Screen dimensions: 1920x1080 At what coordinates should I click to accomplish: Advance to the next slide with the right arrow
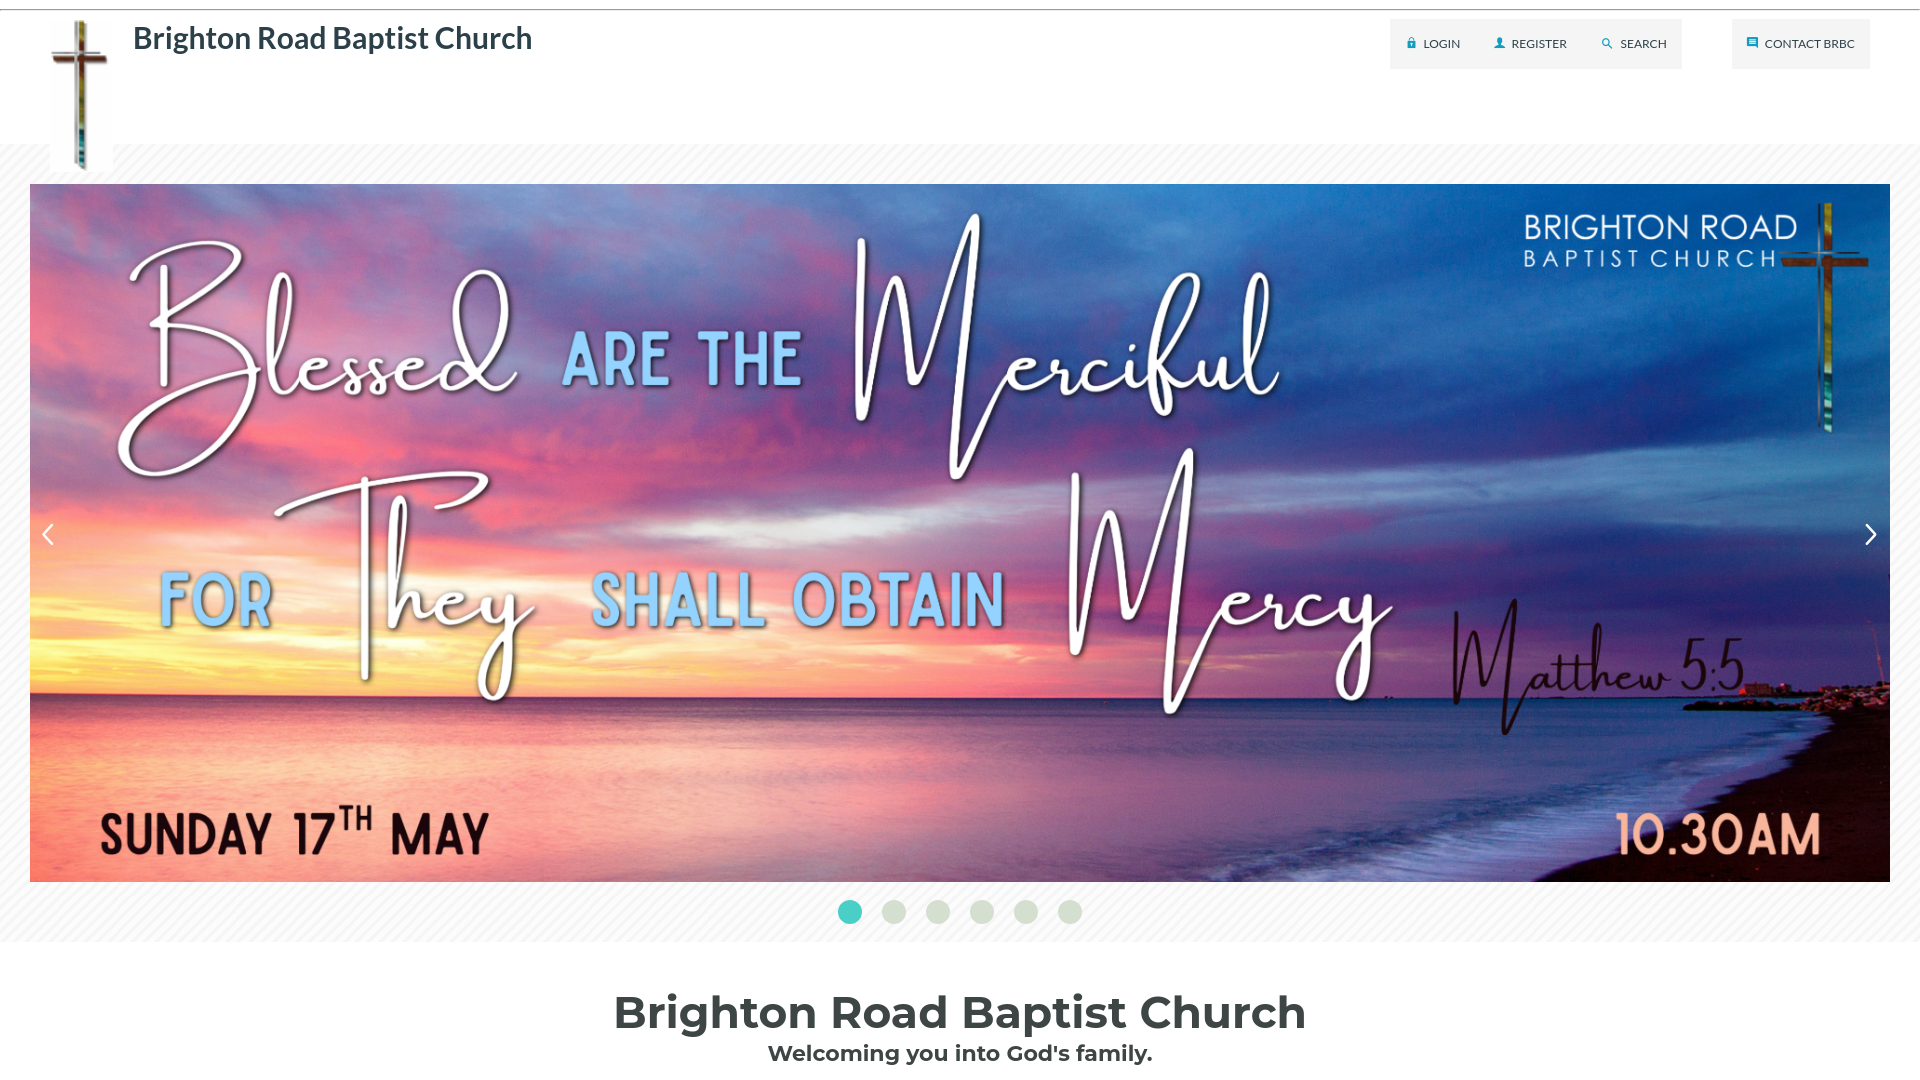tap(1870, 534)
